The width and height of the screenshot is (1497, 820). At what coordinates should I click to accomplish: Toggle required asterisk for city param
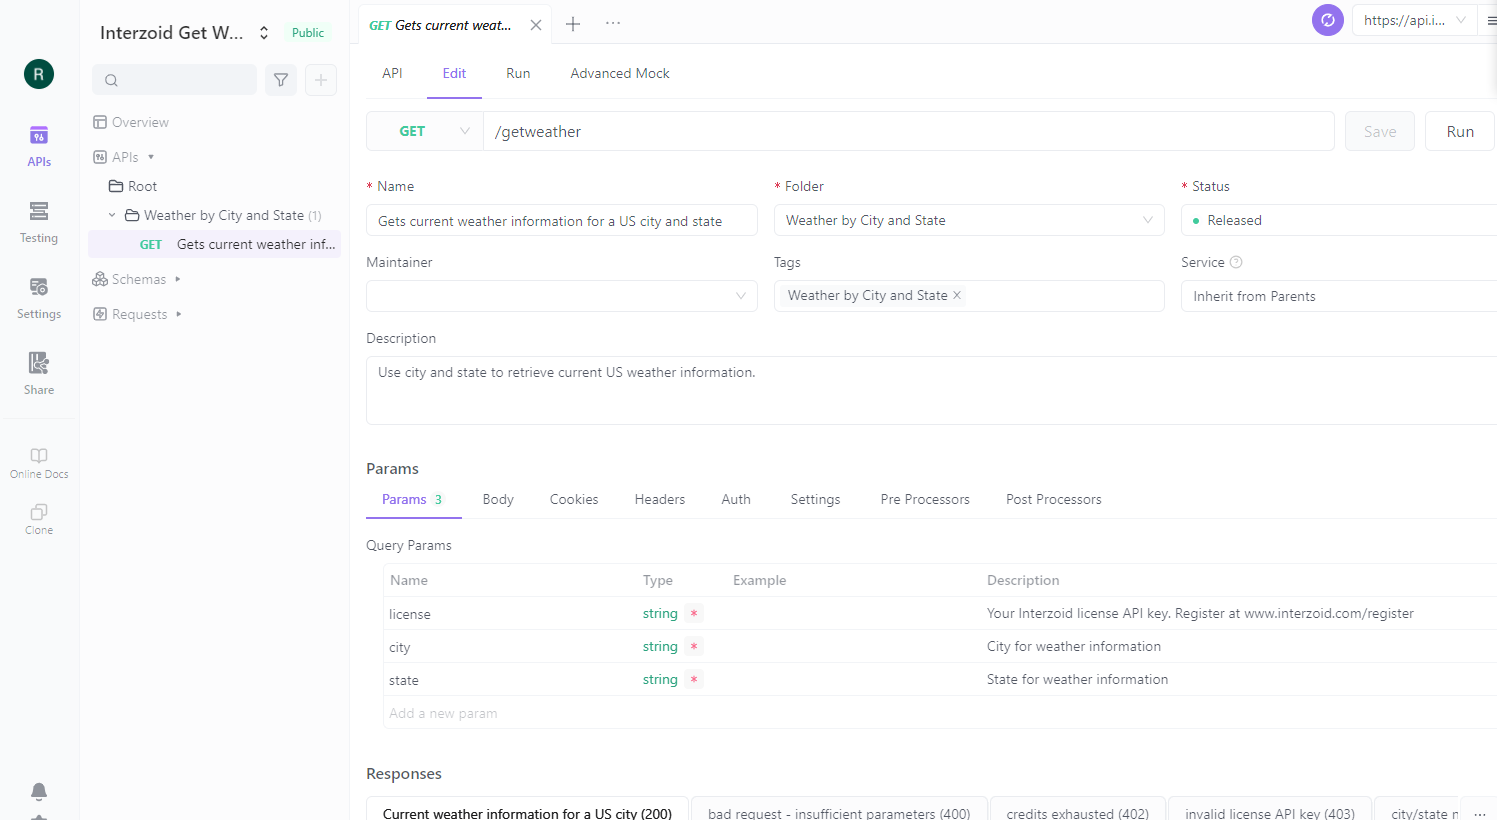694,646
